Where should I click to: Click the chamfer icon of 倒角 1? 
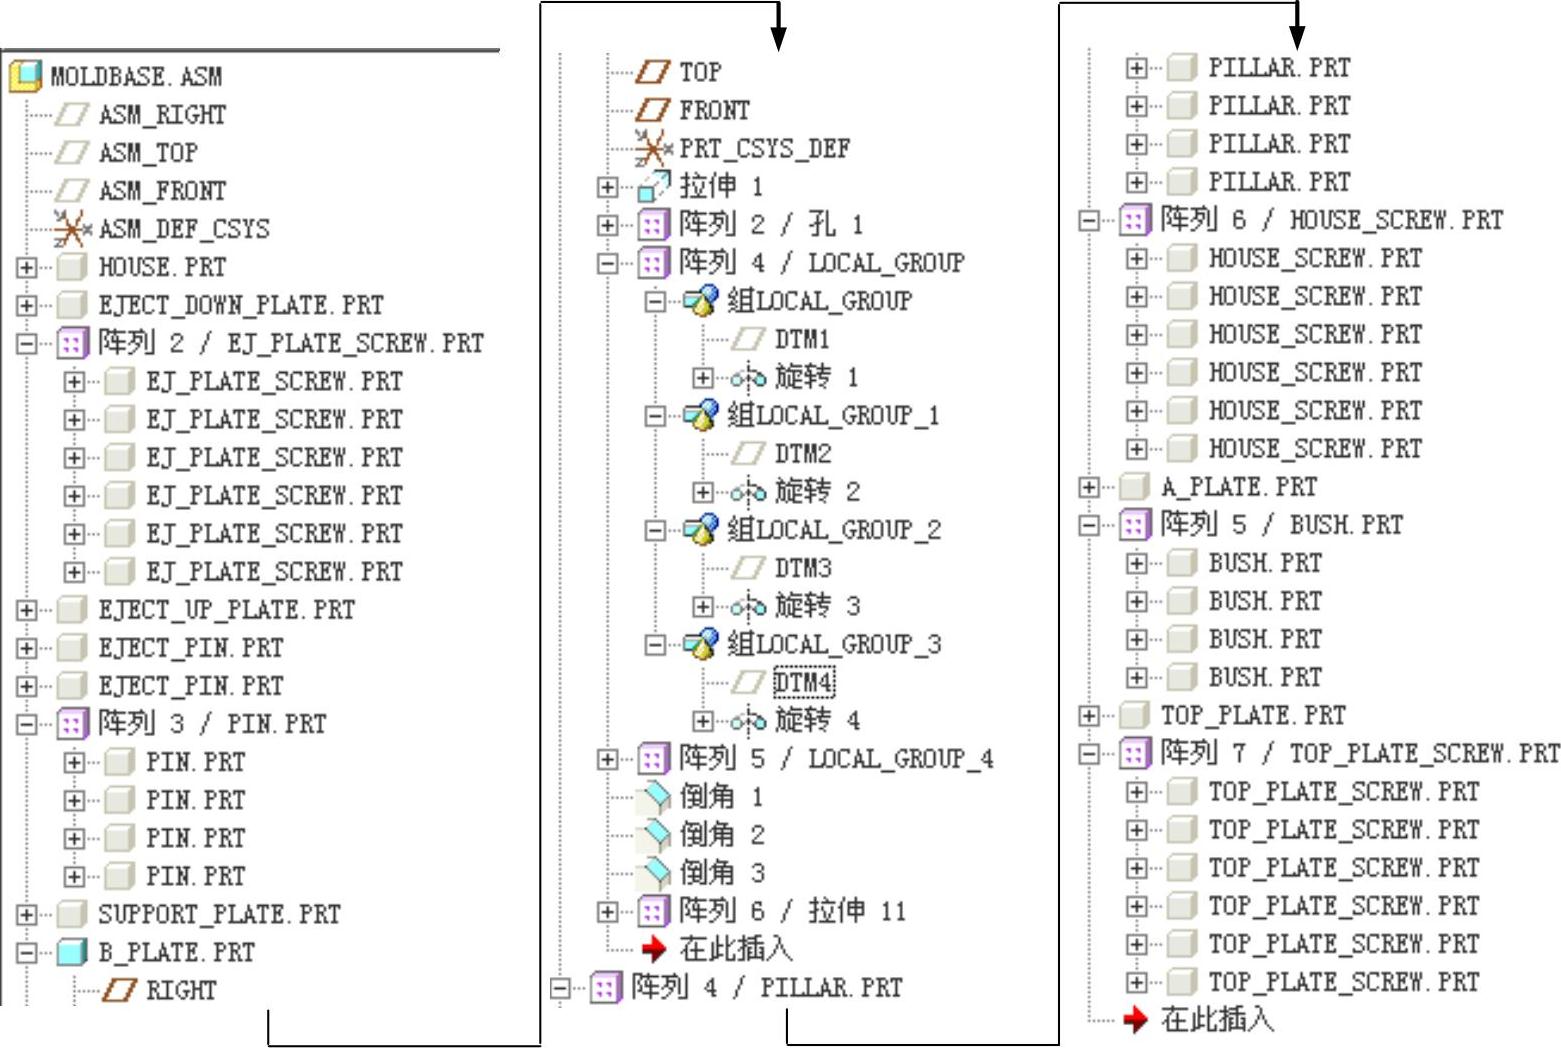pos(654,797)
